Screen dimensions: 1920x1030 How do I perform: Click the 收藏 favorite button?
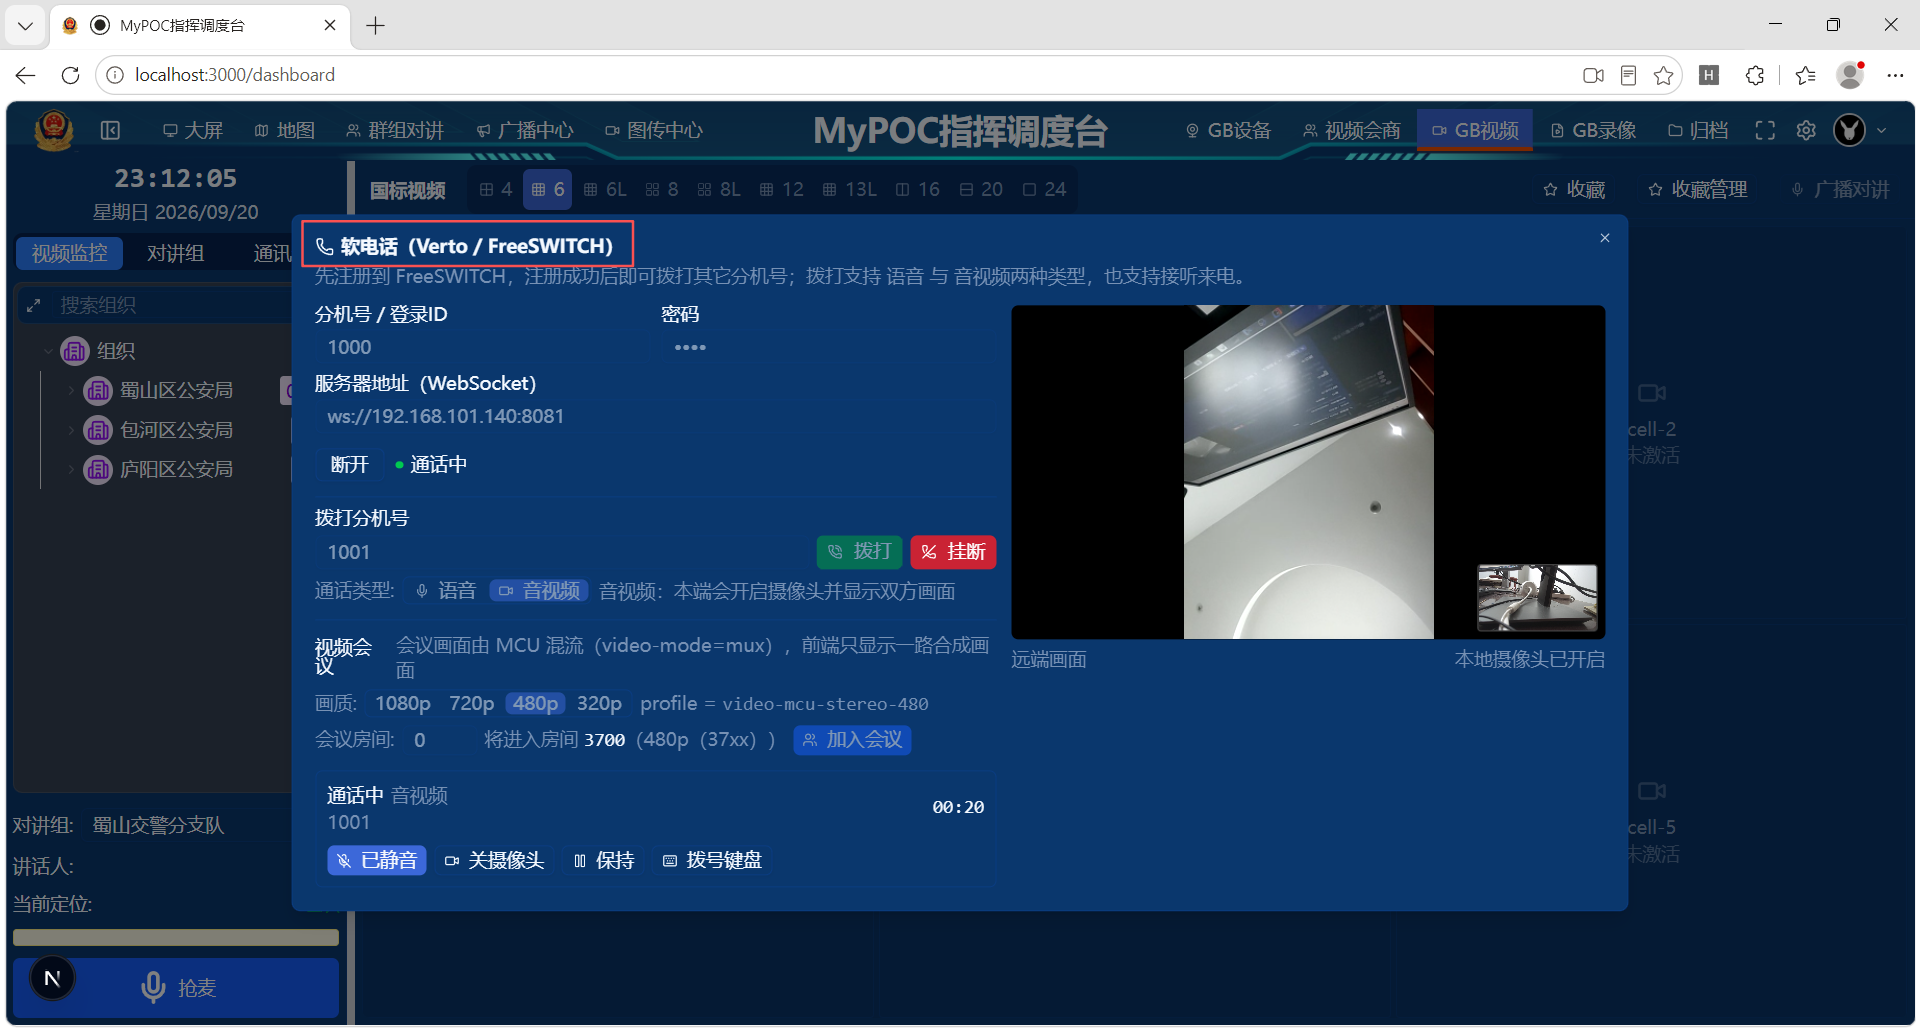(1574, 190)
